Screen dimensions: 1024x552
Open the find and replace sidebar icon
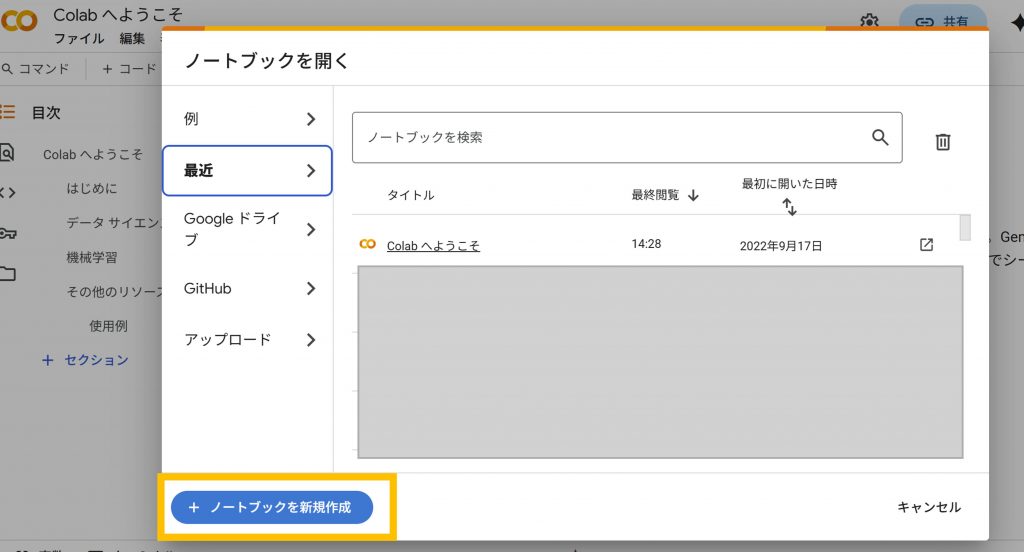pyautogui.click(x=7, y=153)
